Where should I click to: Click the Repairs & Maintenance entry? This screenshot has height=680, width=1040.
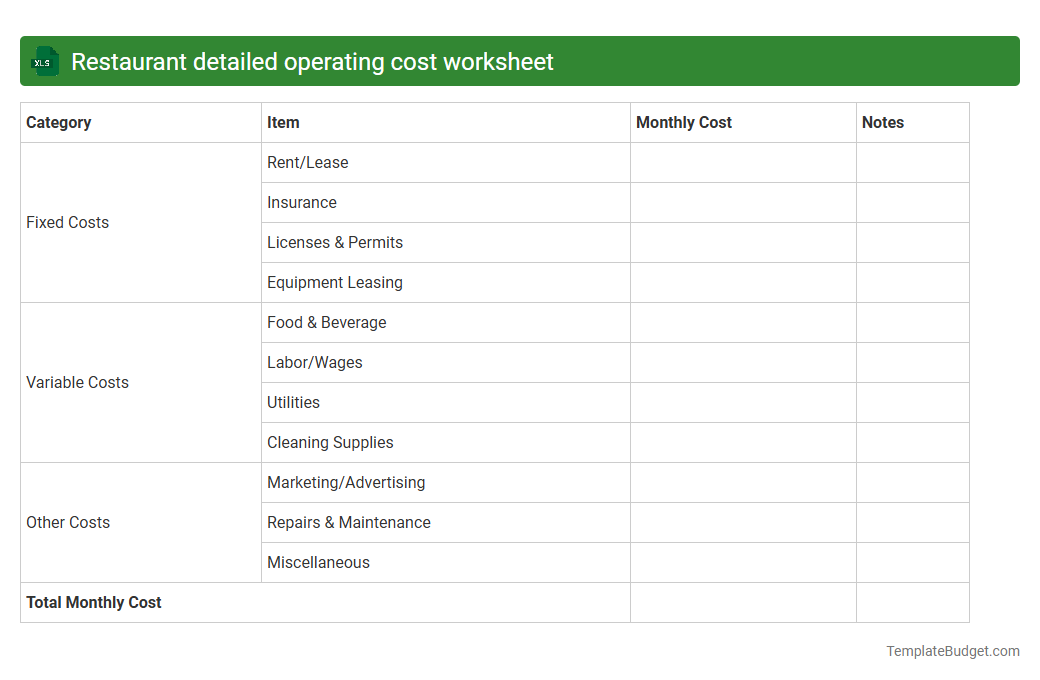349,522
